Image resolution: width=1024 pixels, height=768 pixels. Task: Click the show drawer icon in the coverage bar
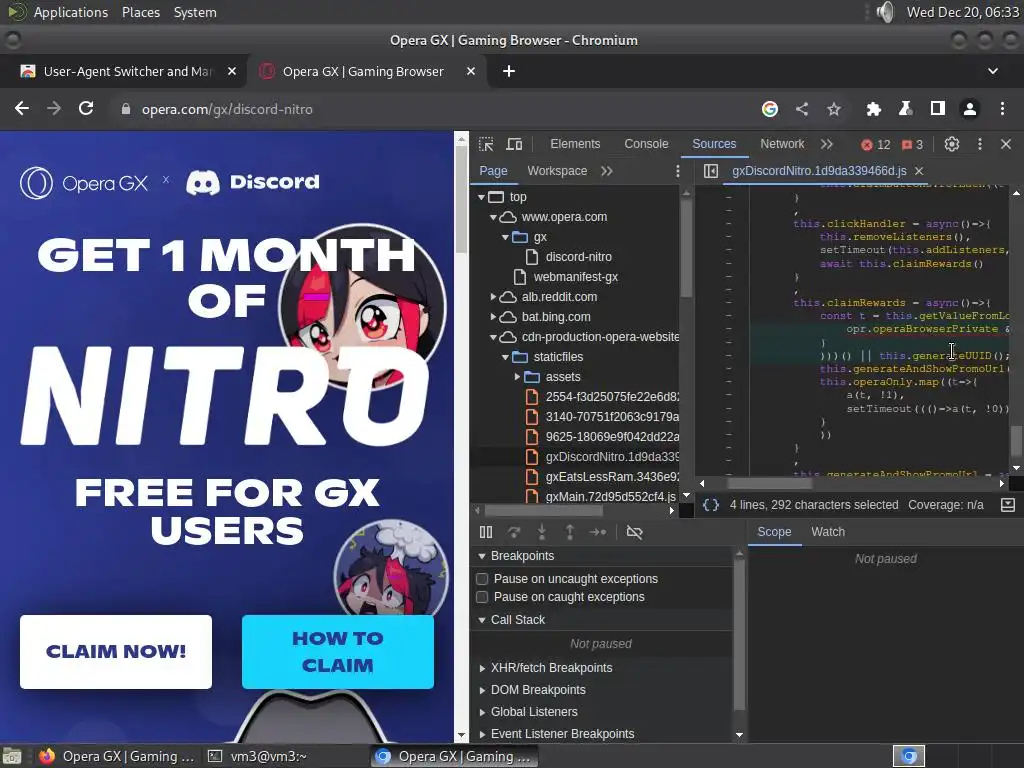click(1008, 505)
